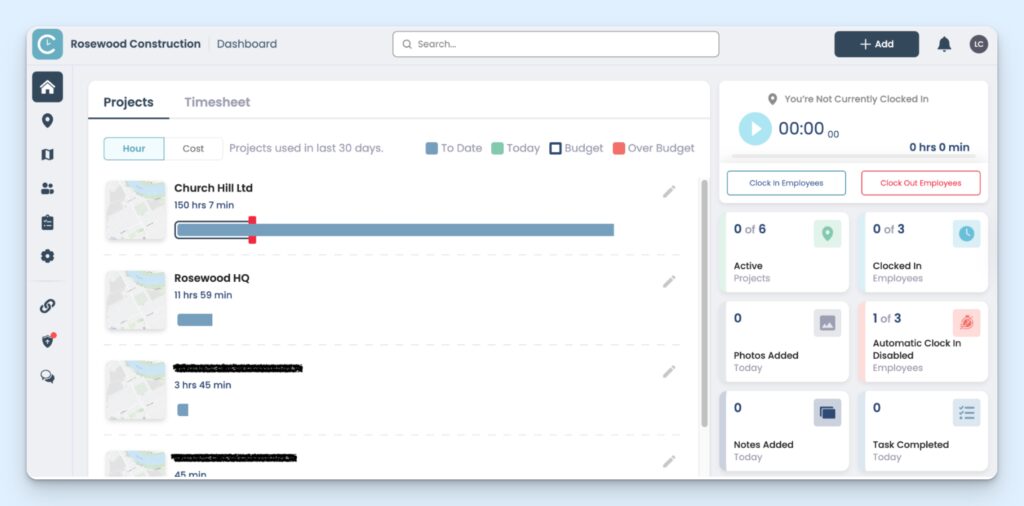This screenshot has height=506, width=1024.
Task: Start the clock-in play button
Action: (755, 129)
